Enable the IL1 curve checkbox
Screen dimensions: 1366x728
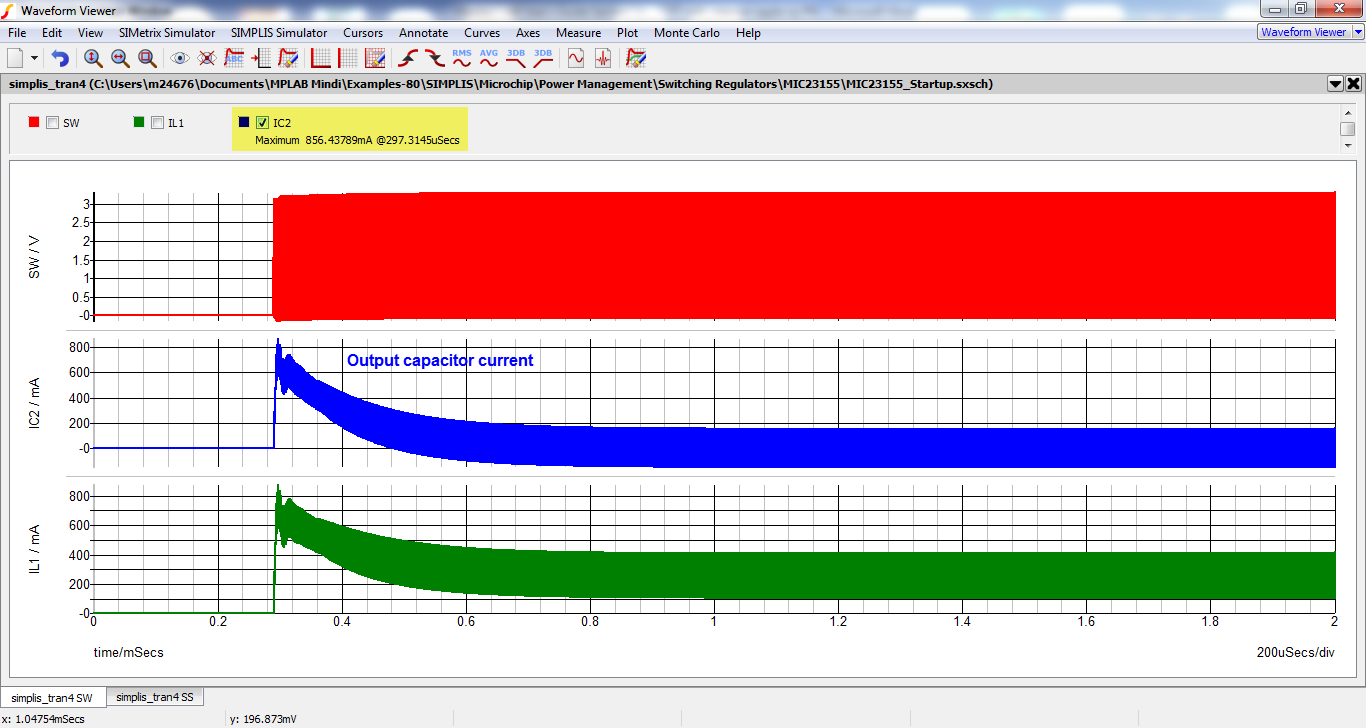(157, 122)
